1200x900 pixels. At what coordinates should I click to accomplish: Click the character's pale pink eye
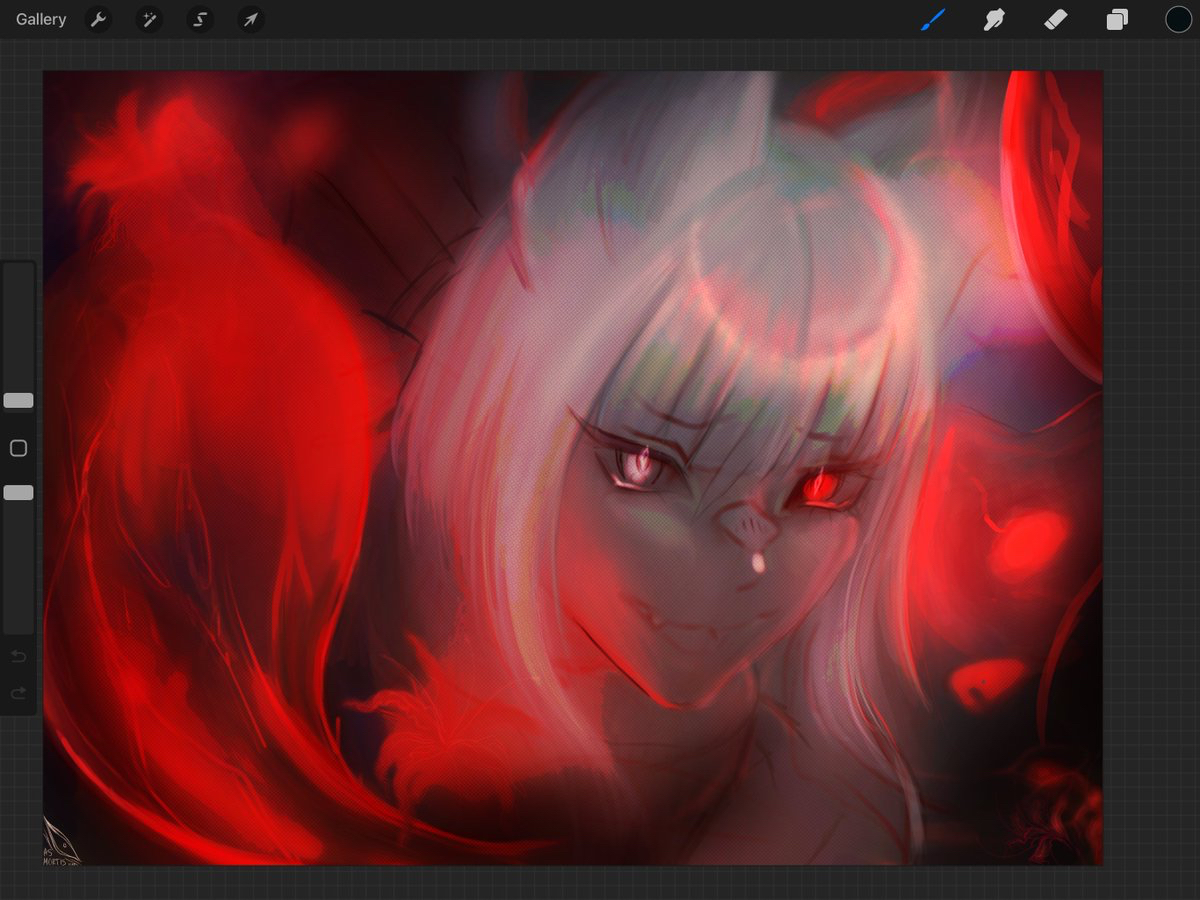click(x=638, y=467)
